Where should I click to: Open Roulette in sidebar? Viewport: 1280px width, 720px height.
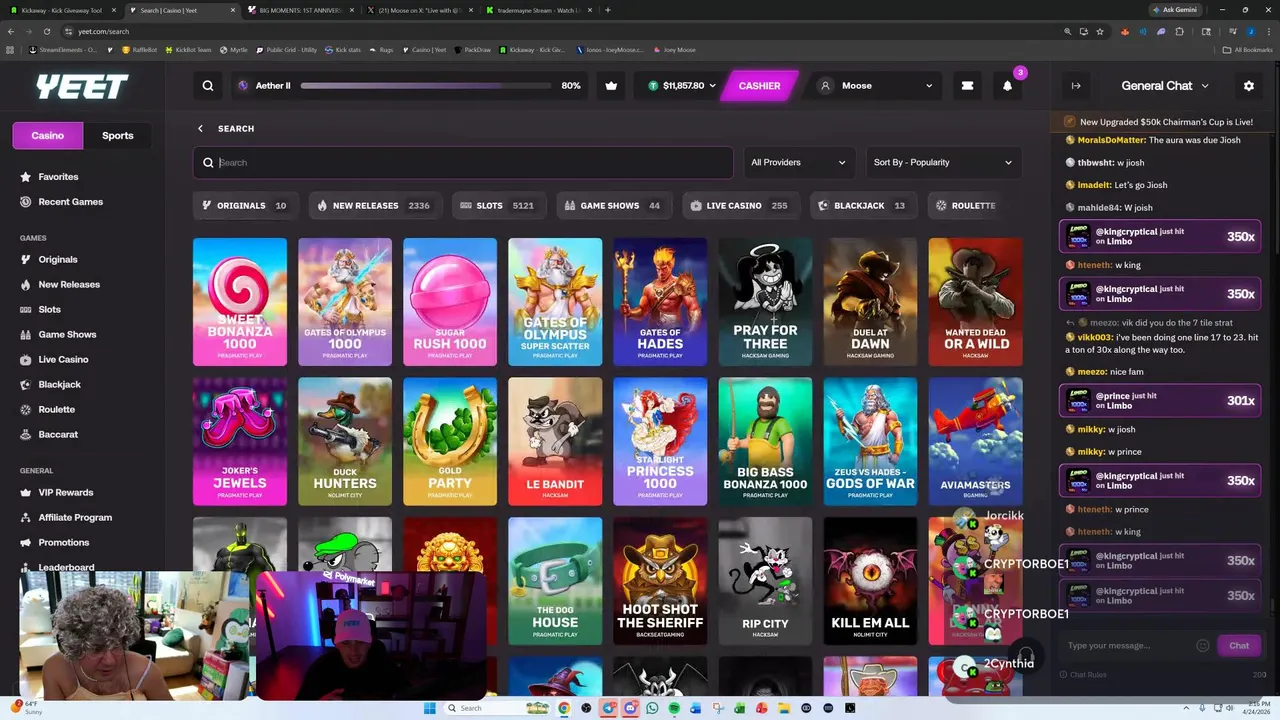(x=56, y=410)
